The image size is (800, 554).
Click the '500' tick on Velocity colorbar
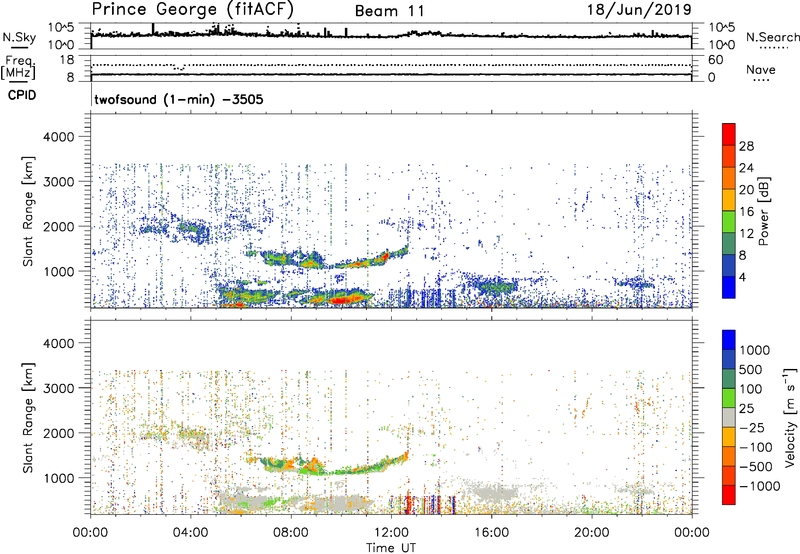tap(751, 369)
